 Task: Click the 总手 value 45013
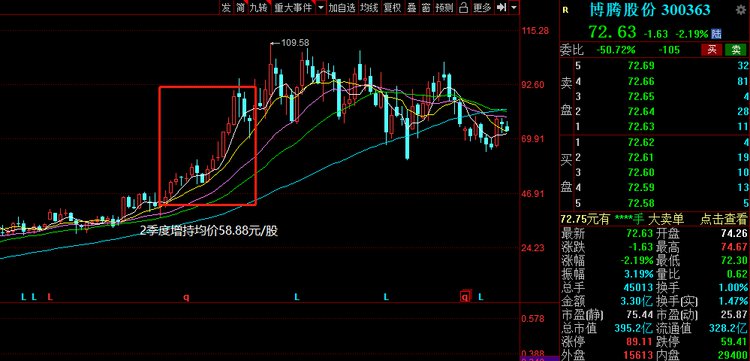639,287
